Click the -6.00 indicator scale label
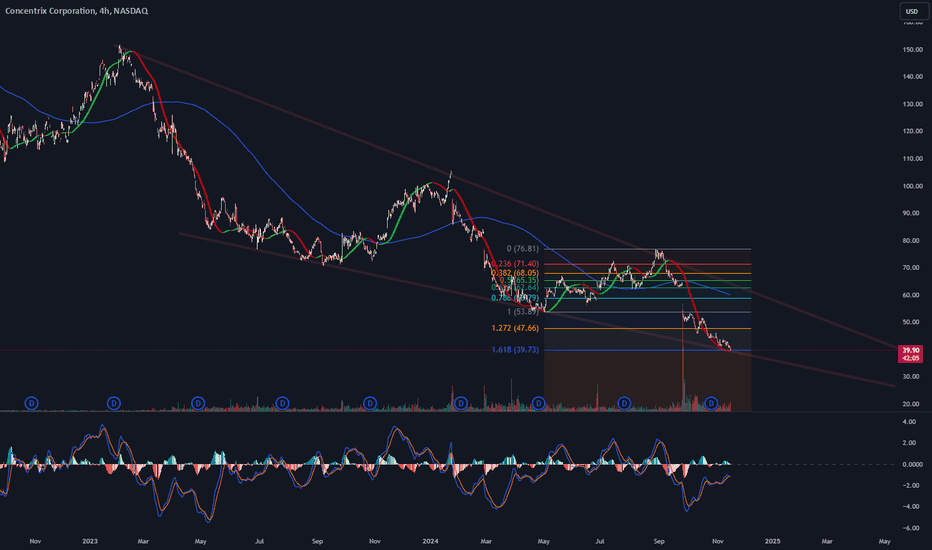 click(912, 529)
